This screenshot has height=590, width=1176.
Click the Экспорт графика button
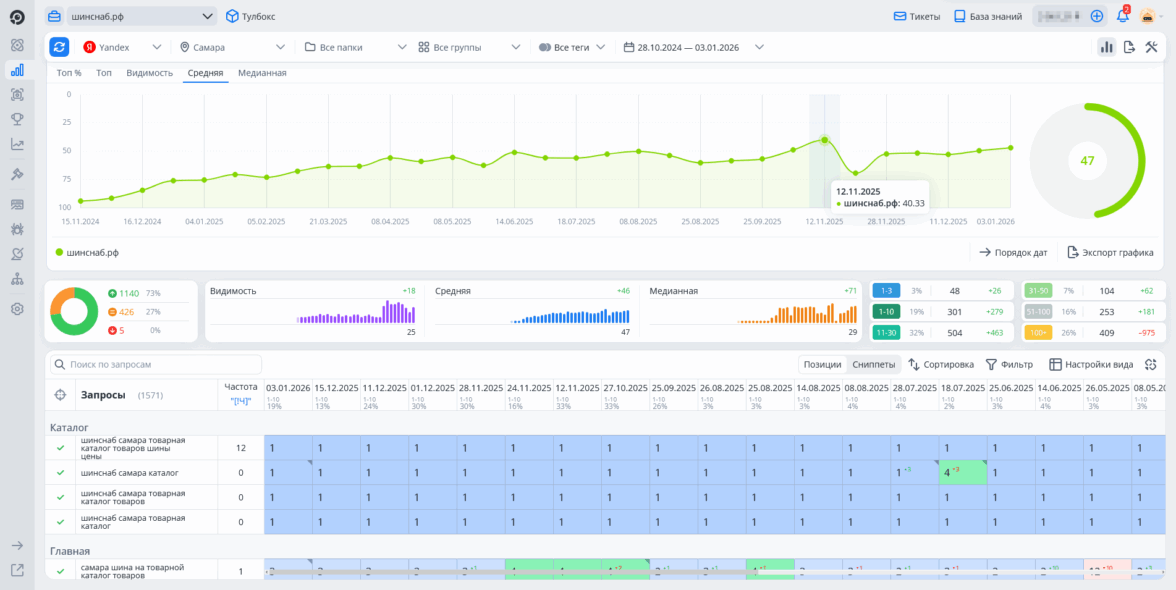(x=1109, y=253)
